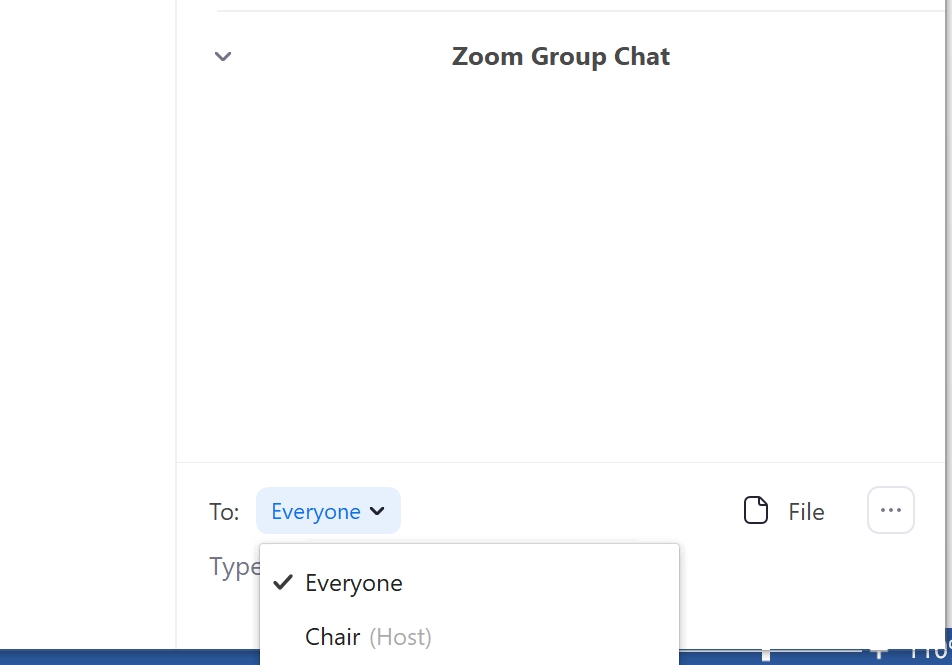Choose Chair (Host) as recipient
This screenshot has height=665, width=952.
coord(333,637)
